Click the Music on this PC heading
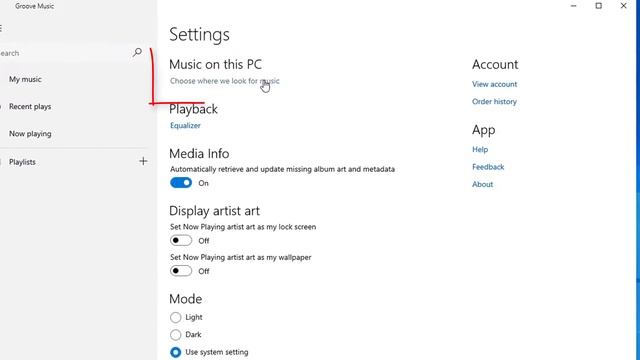The image size is (640, 360). pos(216,64)
